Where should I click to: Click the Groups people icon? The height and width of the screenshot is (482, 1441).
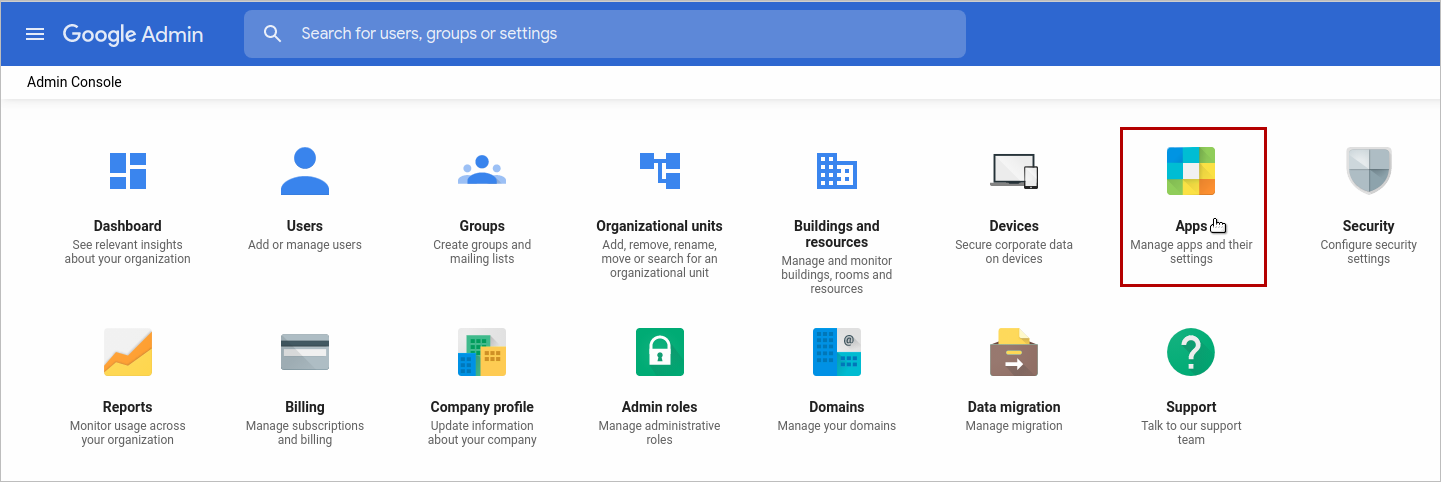(x=482, y=171)
